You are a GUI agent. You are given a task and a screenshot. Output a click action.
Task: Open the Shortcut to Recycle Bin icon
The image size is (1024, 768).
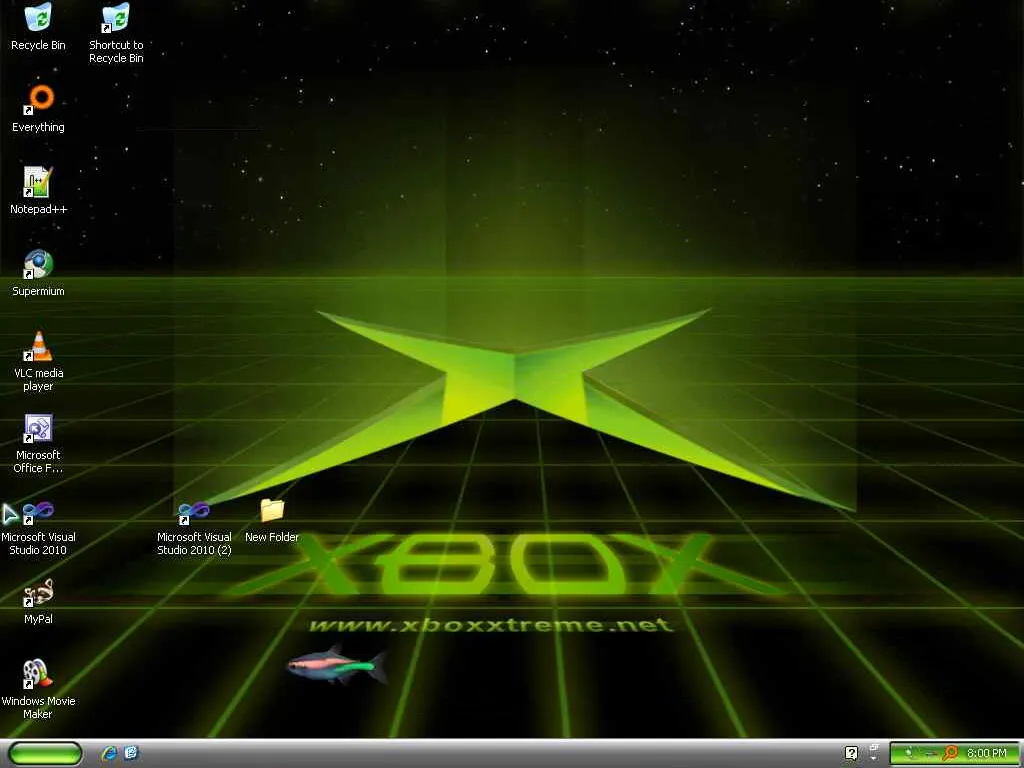(116, 18)
